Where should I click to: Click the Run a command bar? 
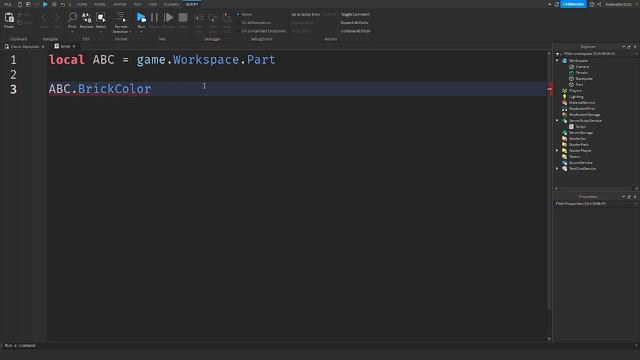[x=318, y=345]
